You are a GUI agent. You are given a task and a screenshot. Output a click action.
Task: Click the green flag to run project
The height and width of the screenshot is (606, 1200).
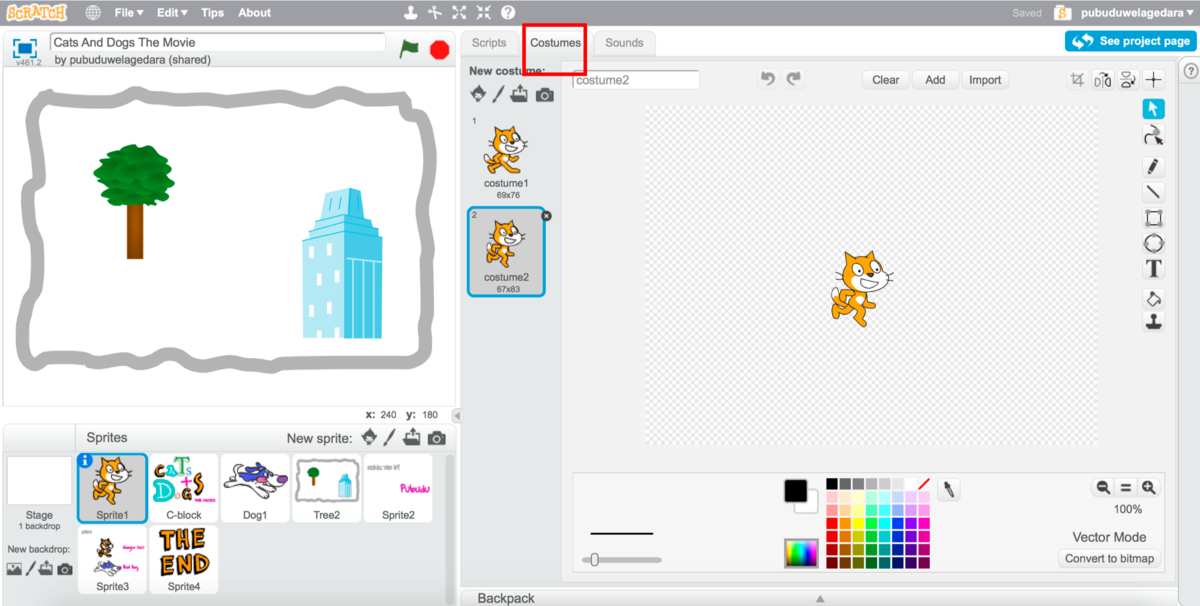(408, 49)
